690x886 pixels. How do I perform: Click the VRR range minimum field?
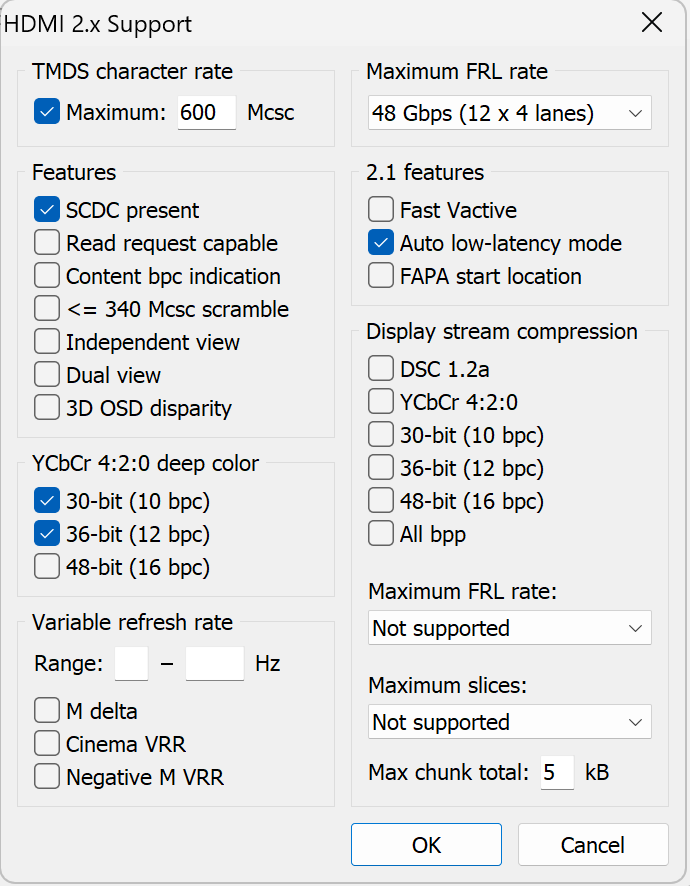(x=131, y=664)
